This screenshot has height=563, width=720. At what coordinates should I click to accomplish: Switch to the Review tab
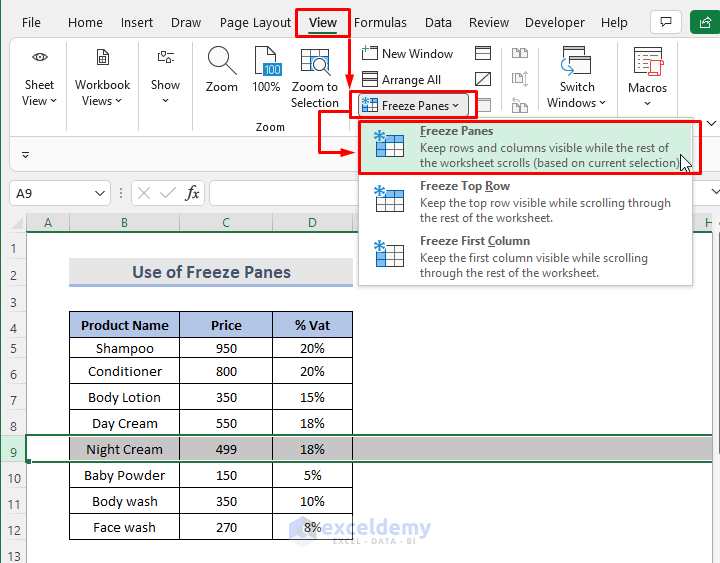[x=489, y=23]
